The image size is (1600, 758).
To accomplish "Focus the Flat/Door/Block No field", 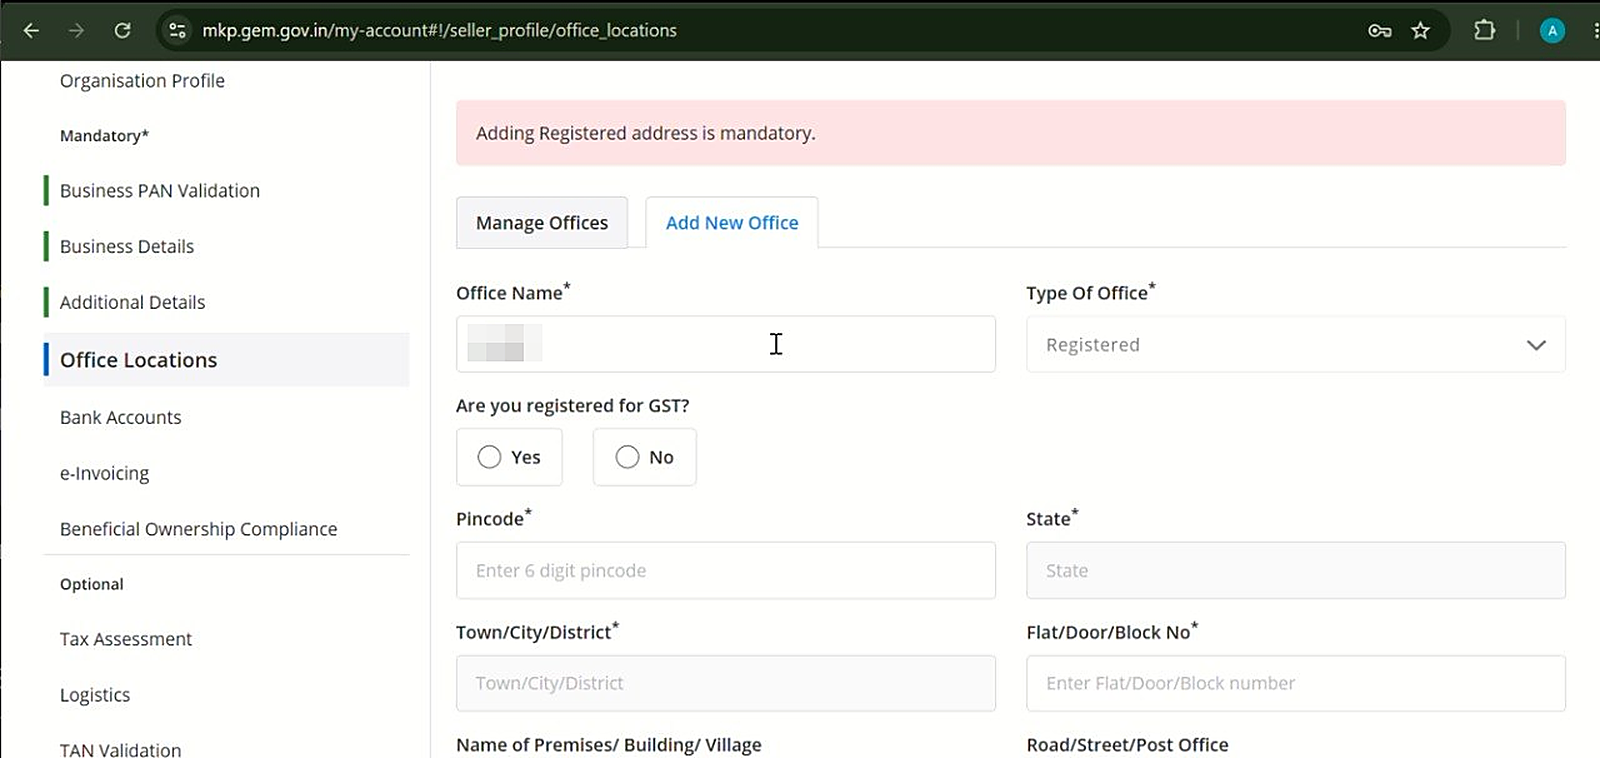I will pyautogui.click(x=1295, y=683).
